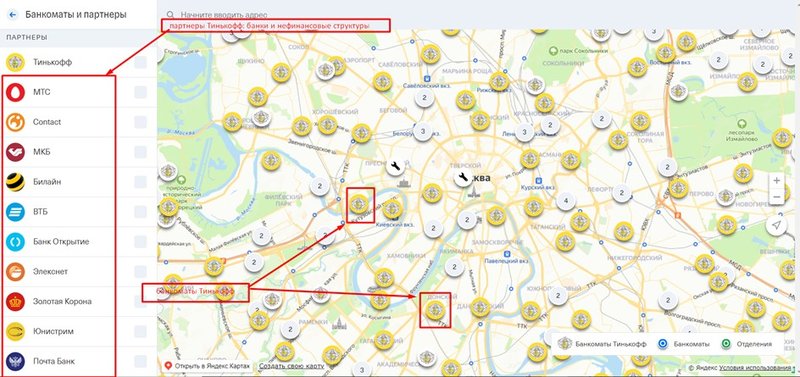Click the wrench marker near Тверской

[x=463, y=178]
